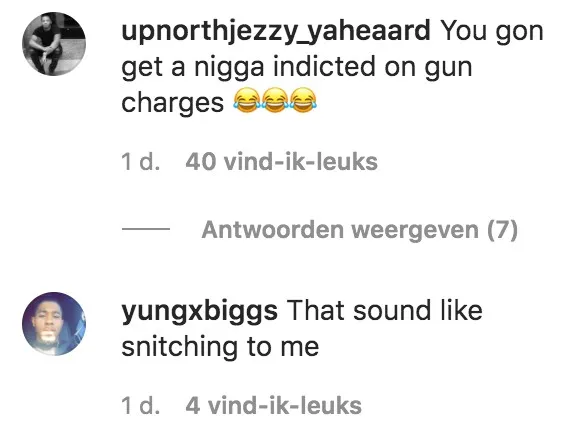Open upnorthjezzy_yaheaard's profile picture

(54, 44)
